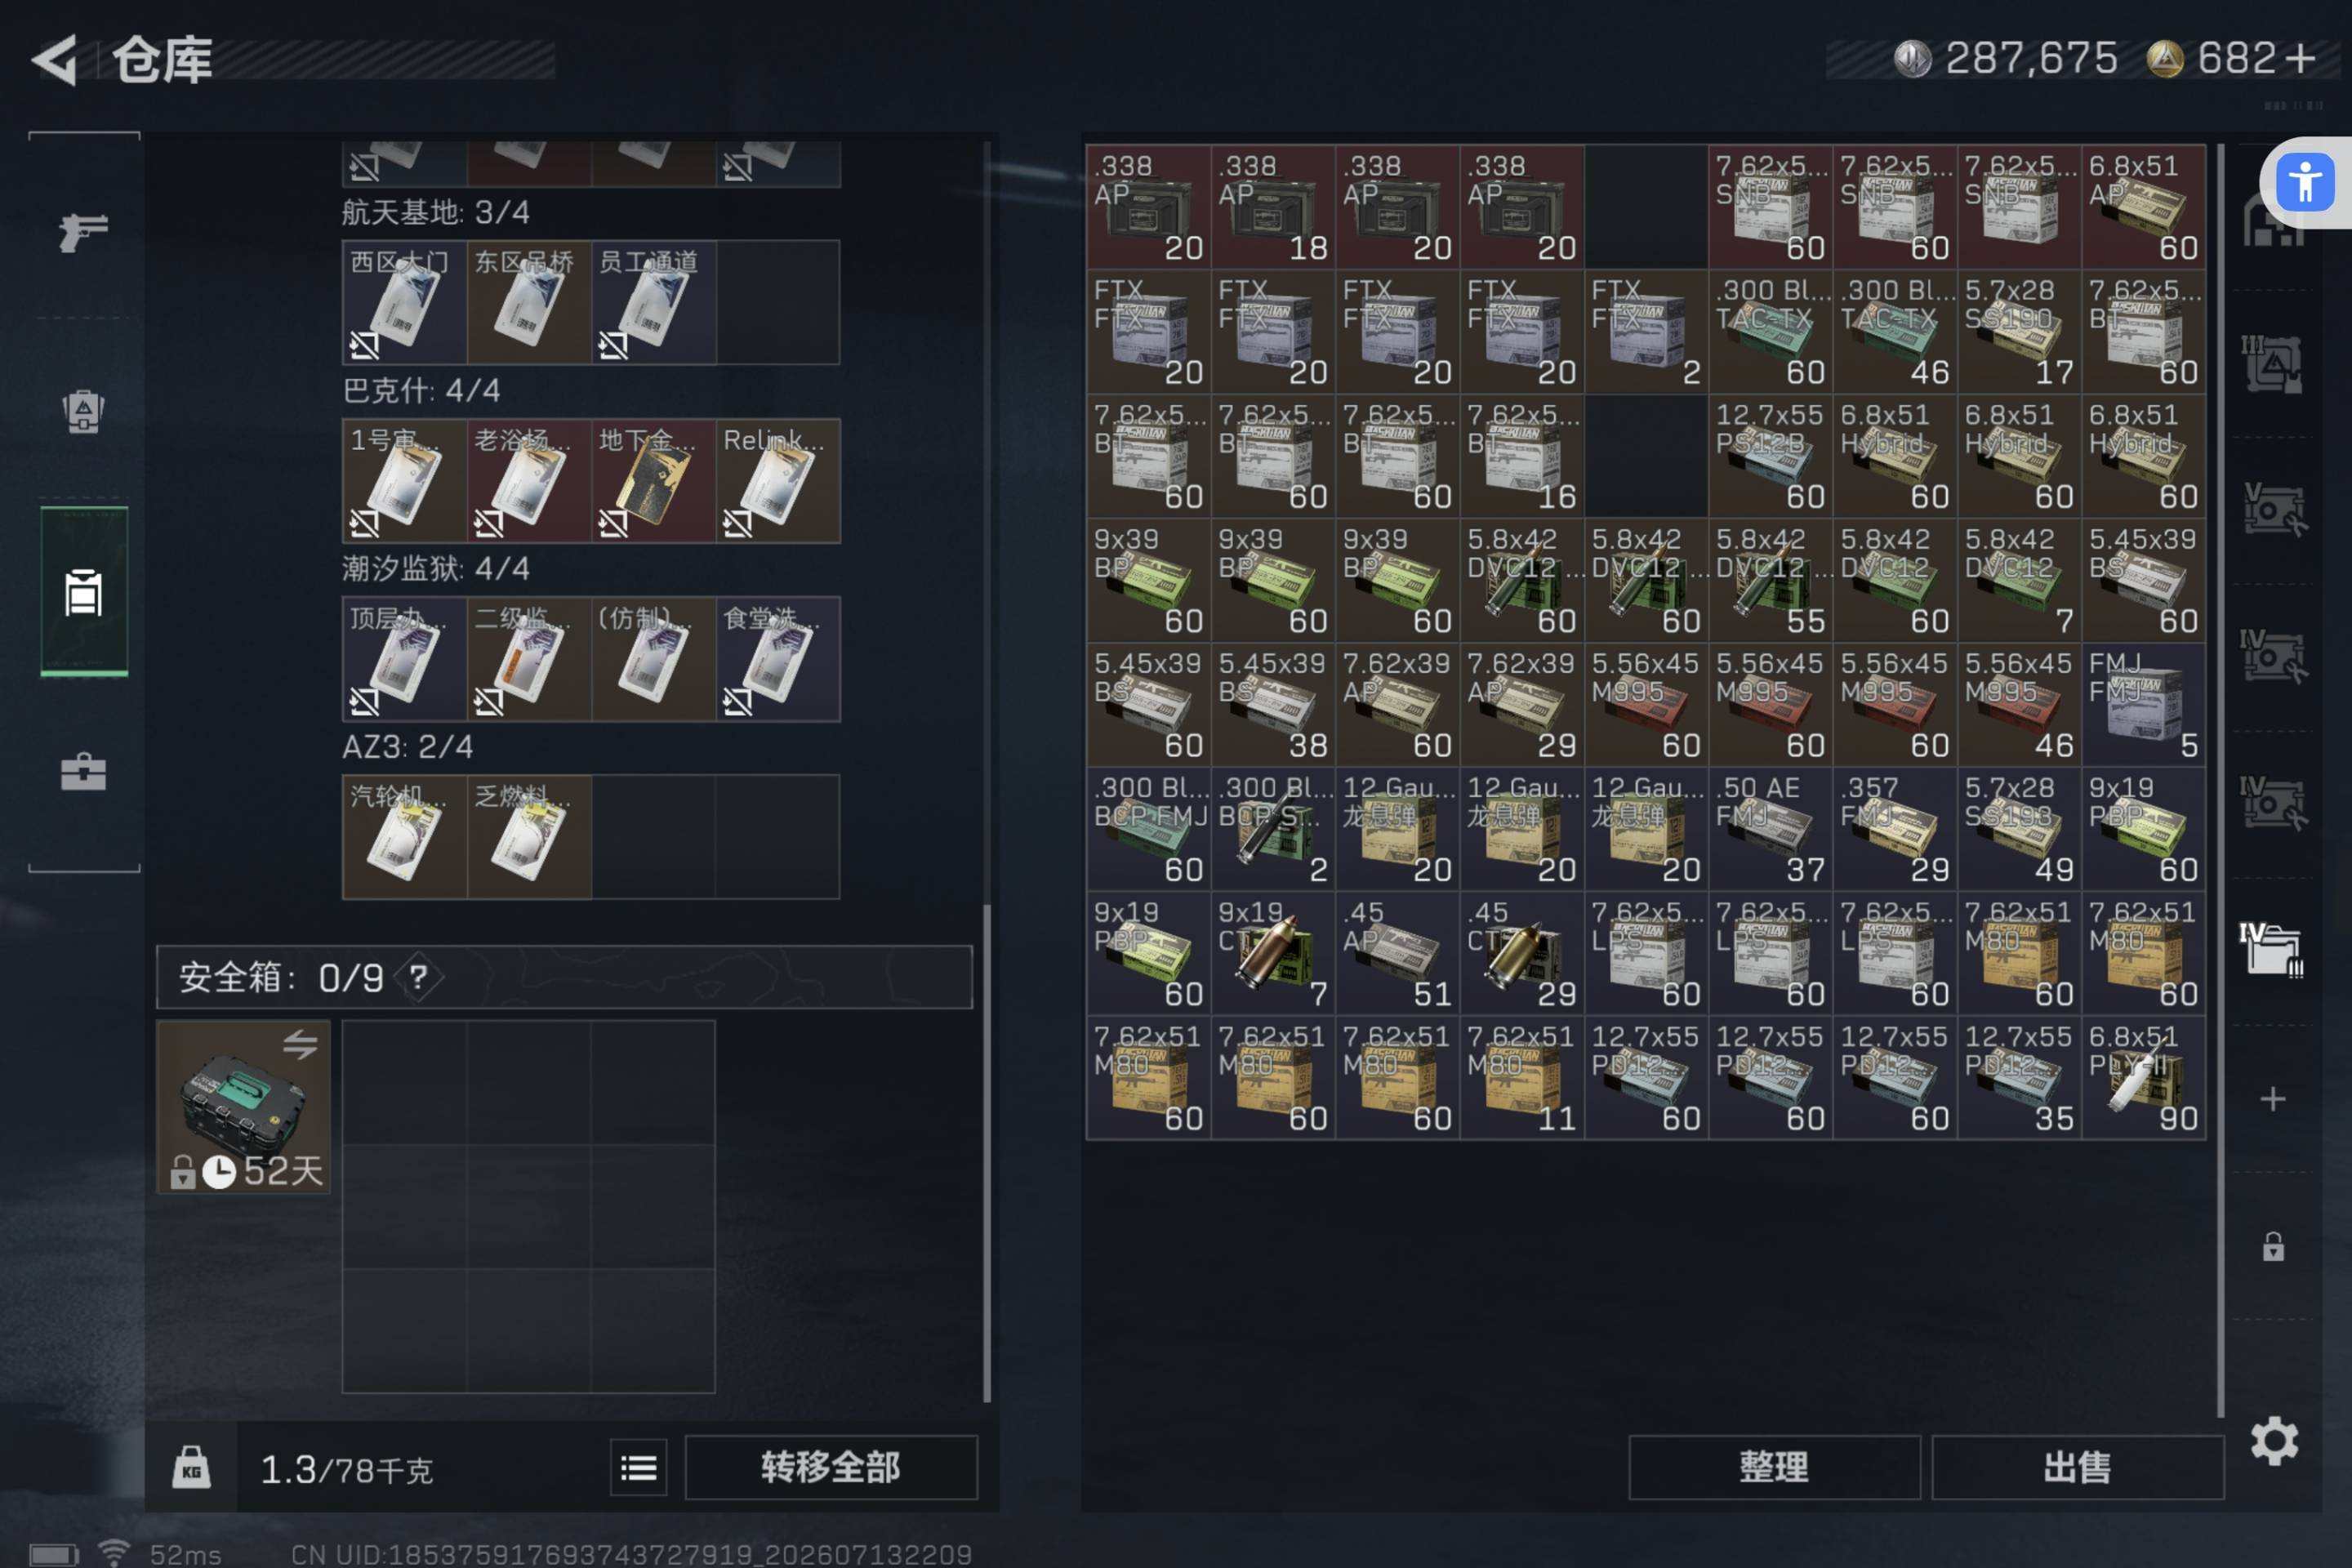Viewport: 2352px width, 1568px height.
Task: Go back using the arrow beside 仓库
Action: 55,60
